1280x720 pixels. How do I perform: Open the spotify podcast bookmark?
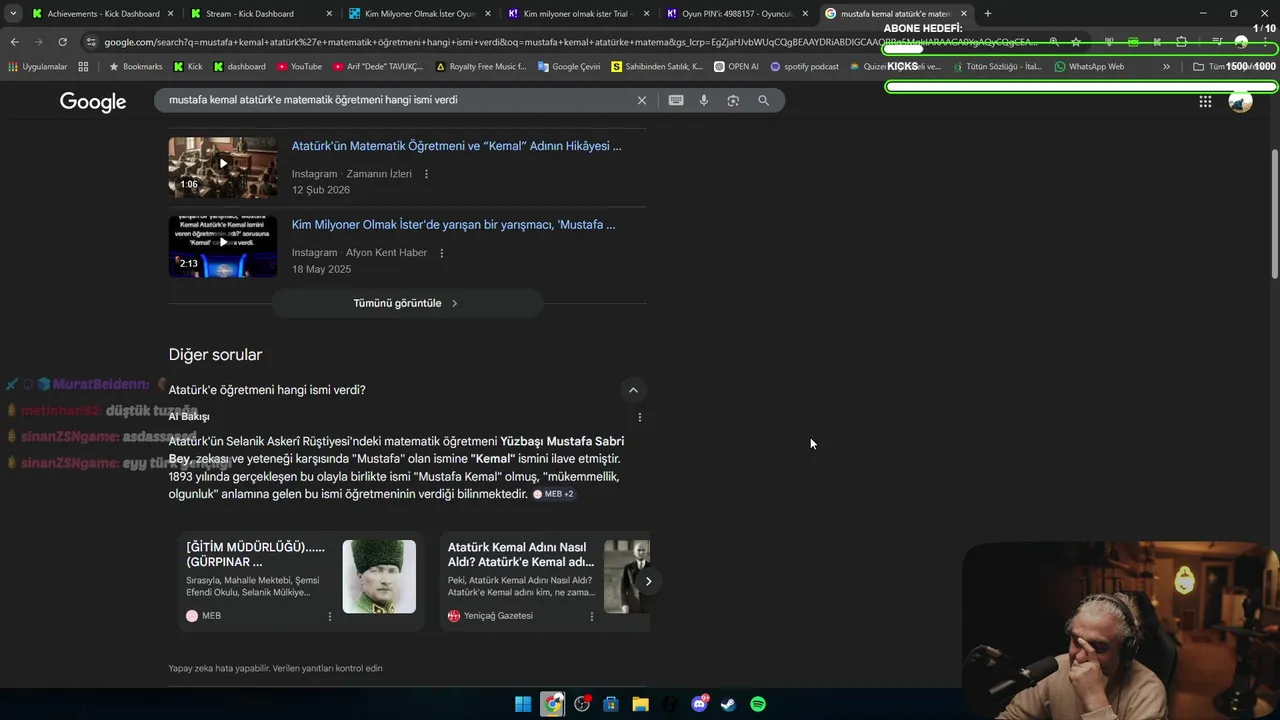coord(804,67)
